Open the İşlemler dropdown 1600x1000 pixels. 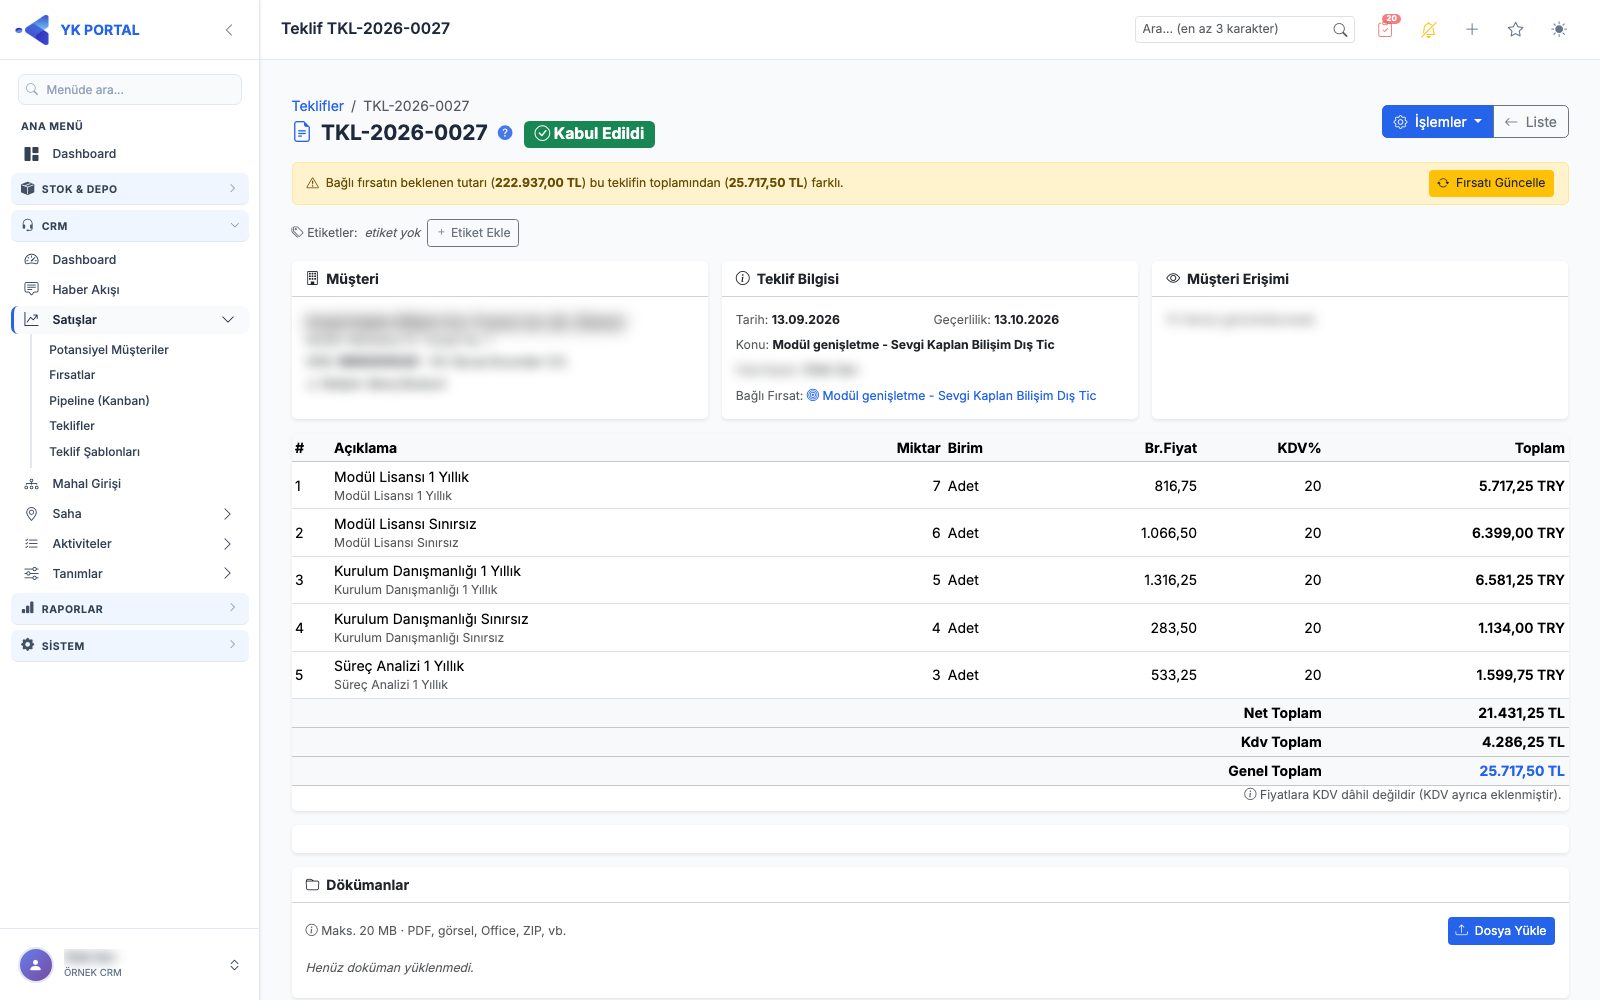pos(1437,122)
